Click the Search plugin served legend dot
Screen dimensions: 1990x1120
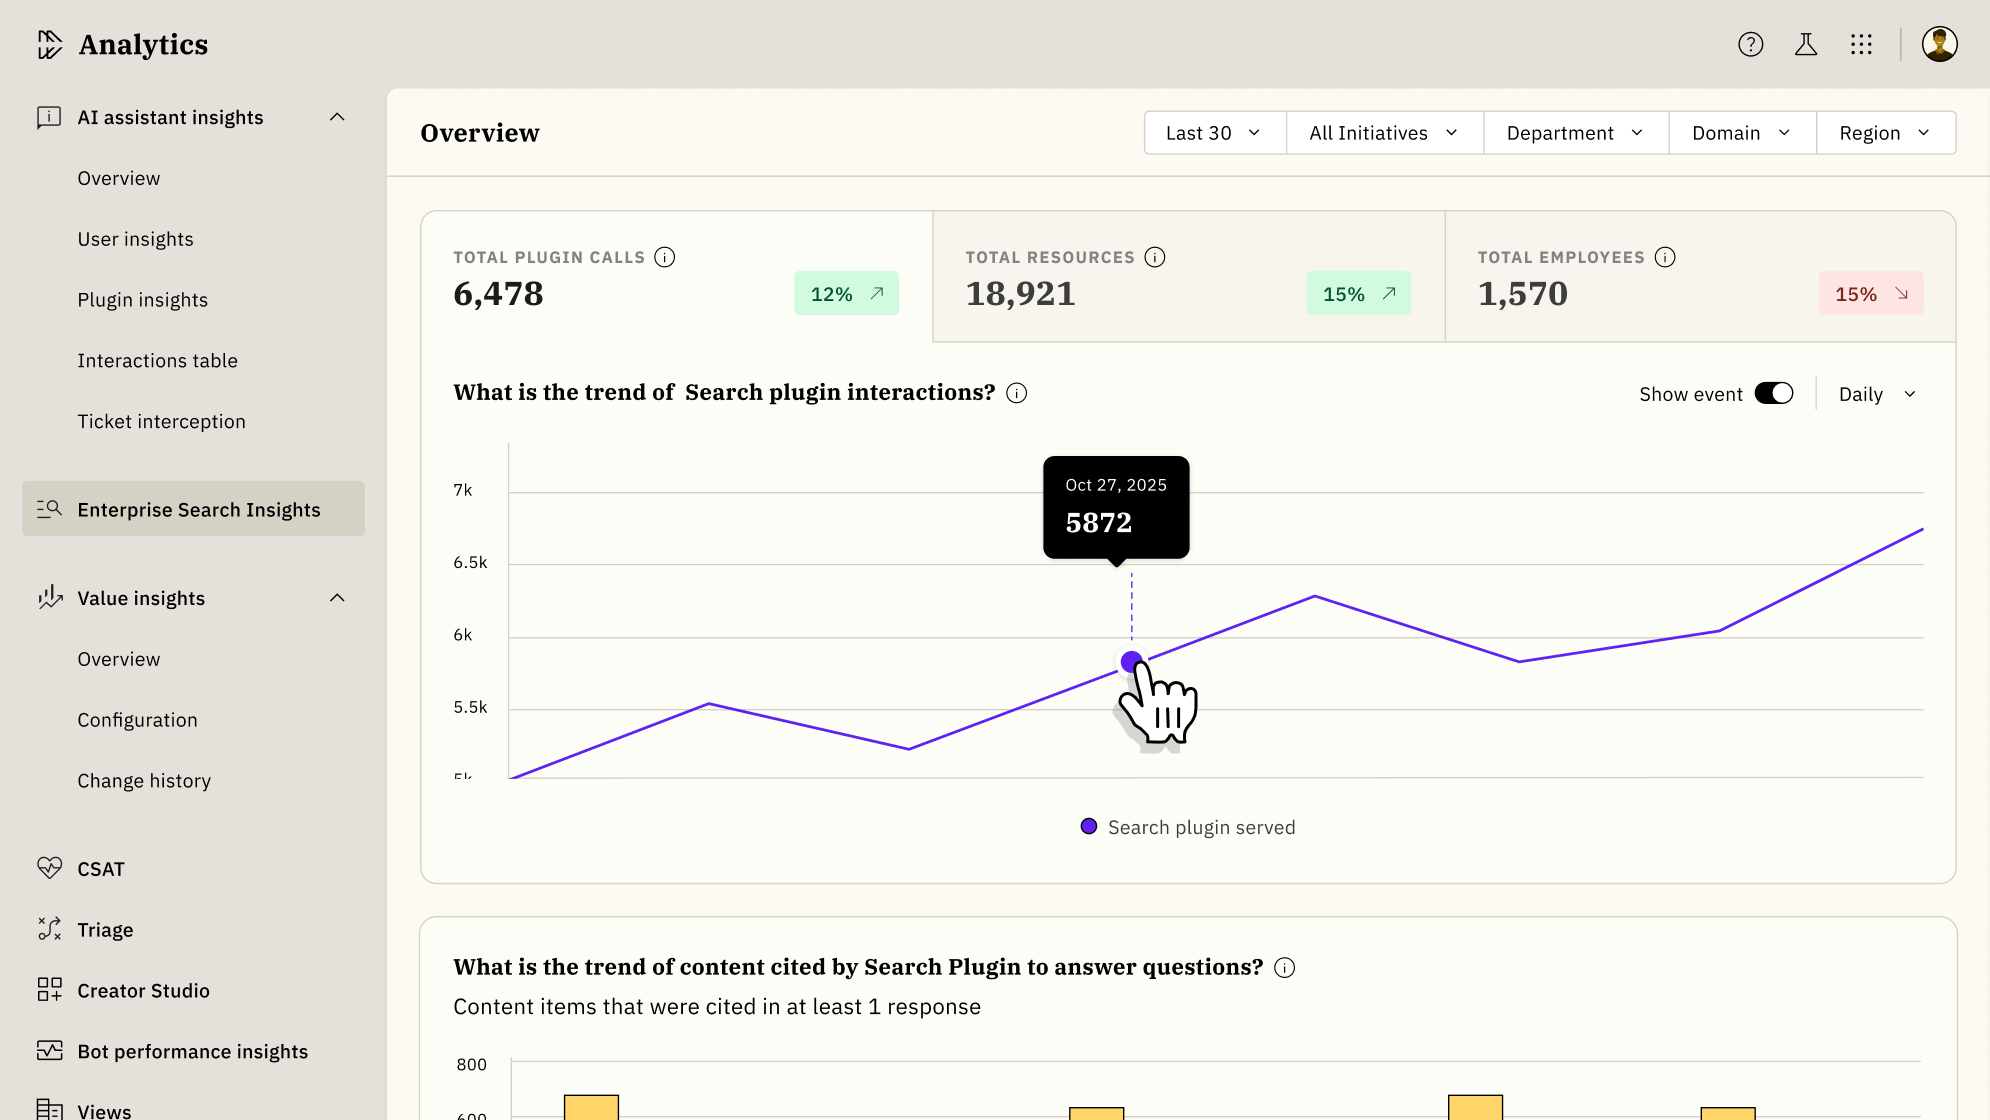1089,826
